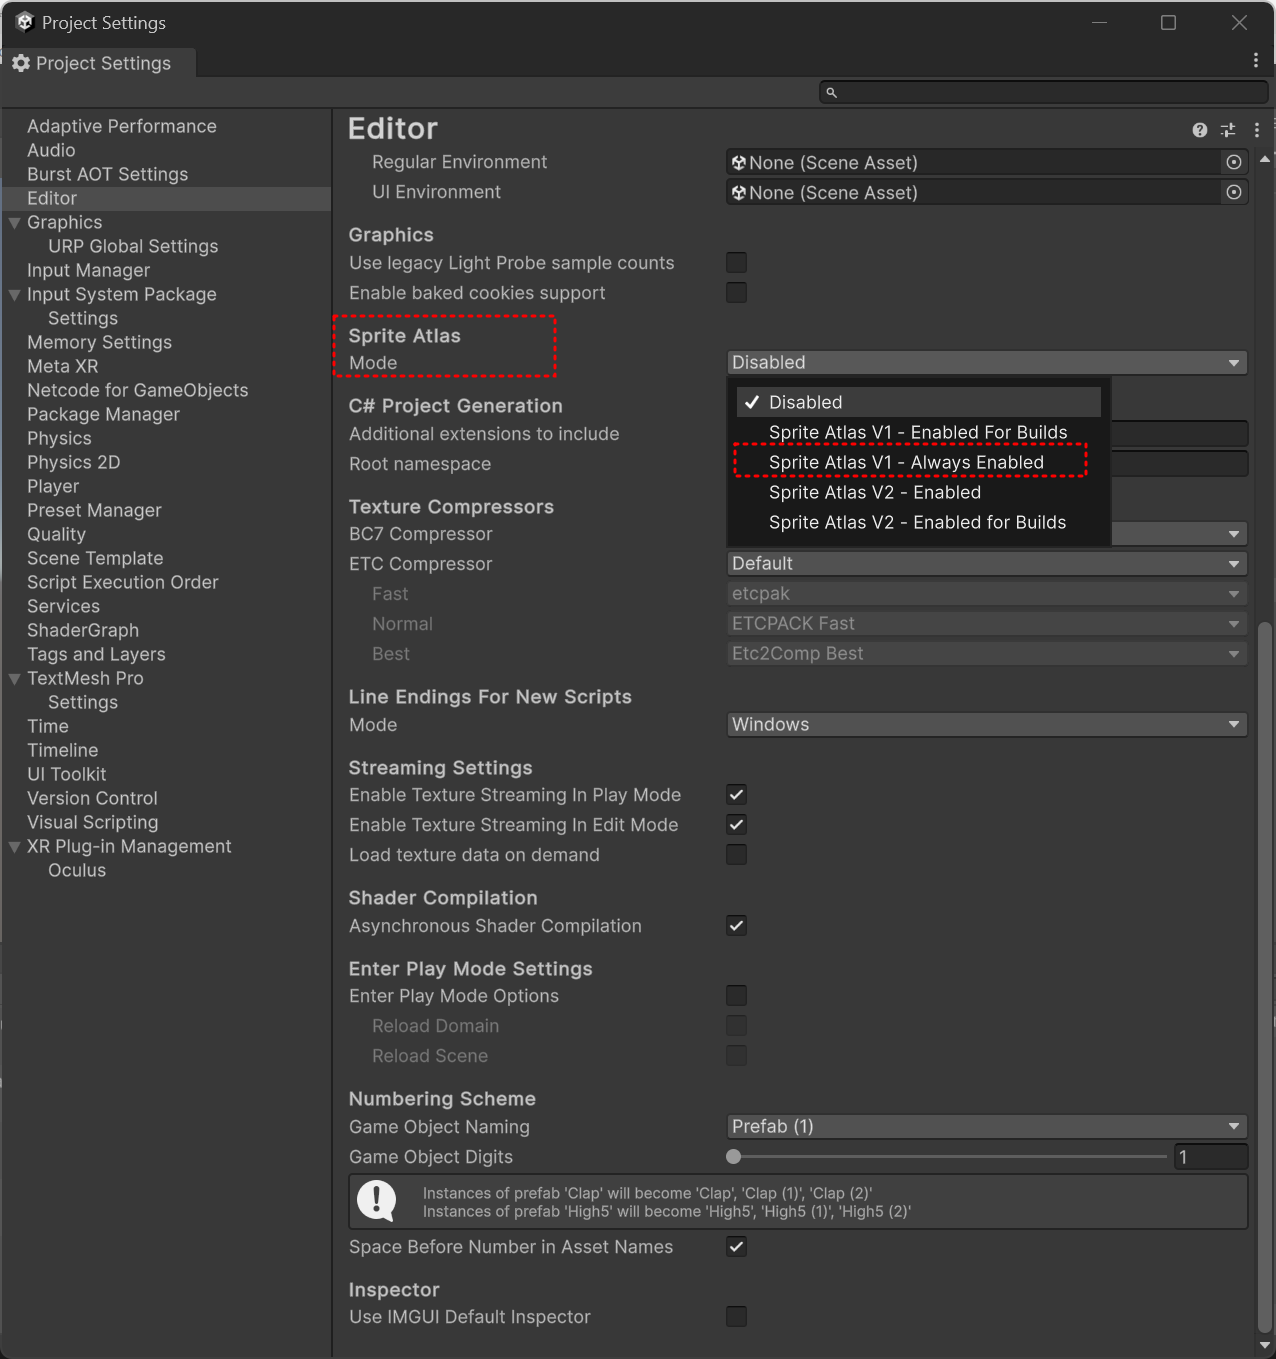Select Disabled in Sprite Atlas mode list
Viewport: 1276px width, 1359px height.
(919, 402)
